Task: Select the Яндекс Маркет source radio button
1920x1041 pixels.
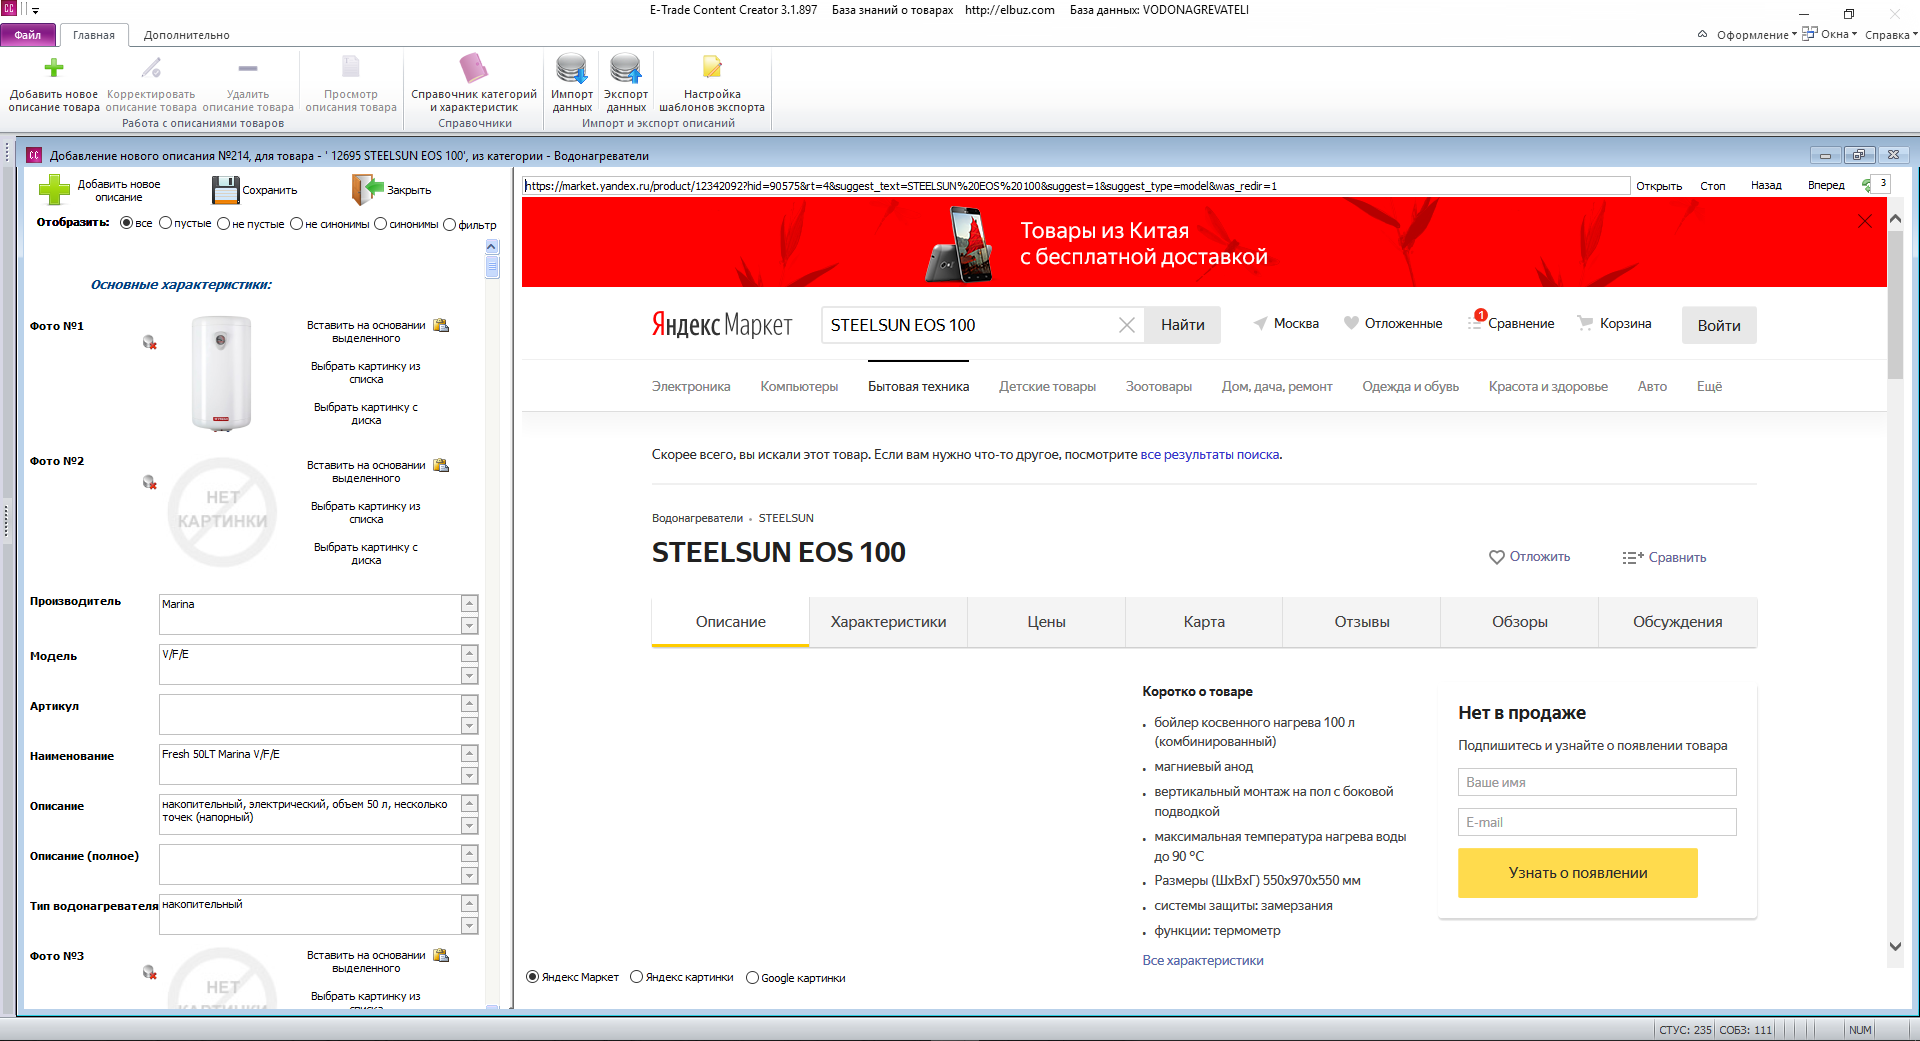Action: click(533, 977)
